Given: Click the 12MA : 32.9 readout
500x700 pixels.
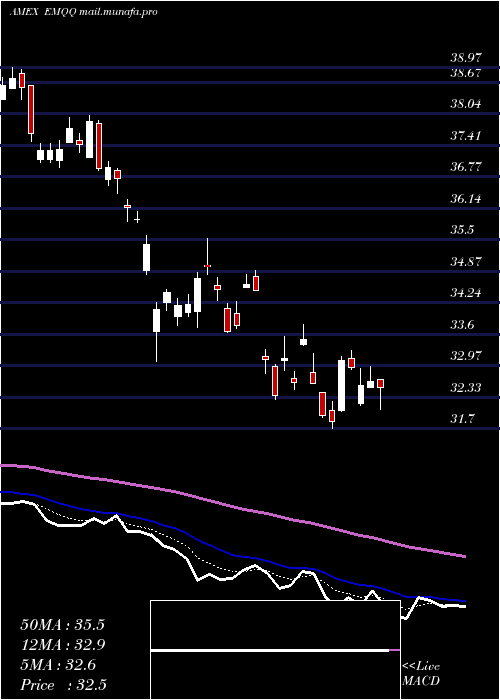Looking at the screenshot, I should (62, 645).
